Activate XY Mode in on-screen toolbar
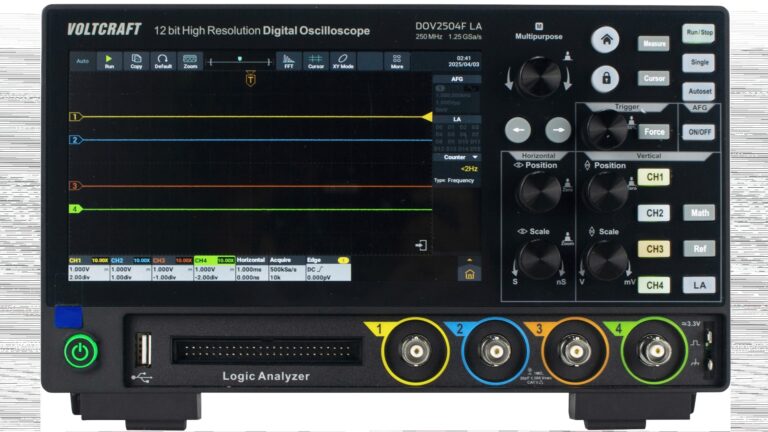Viewport: 768px width, 432px height. click(343, 61)
